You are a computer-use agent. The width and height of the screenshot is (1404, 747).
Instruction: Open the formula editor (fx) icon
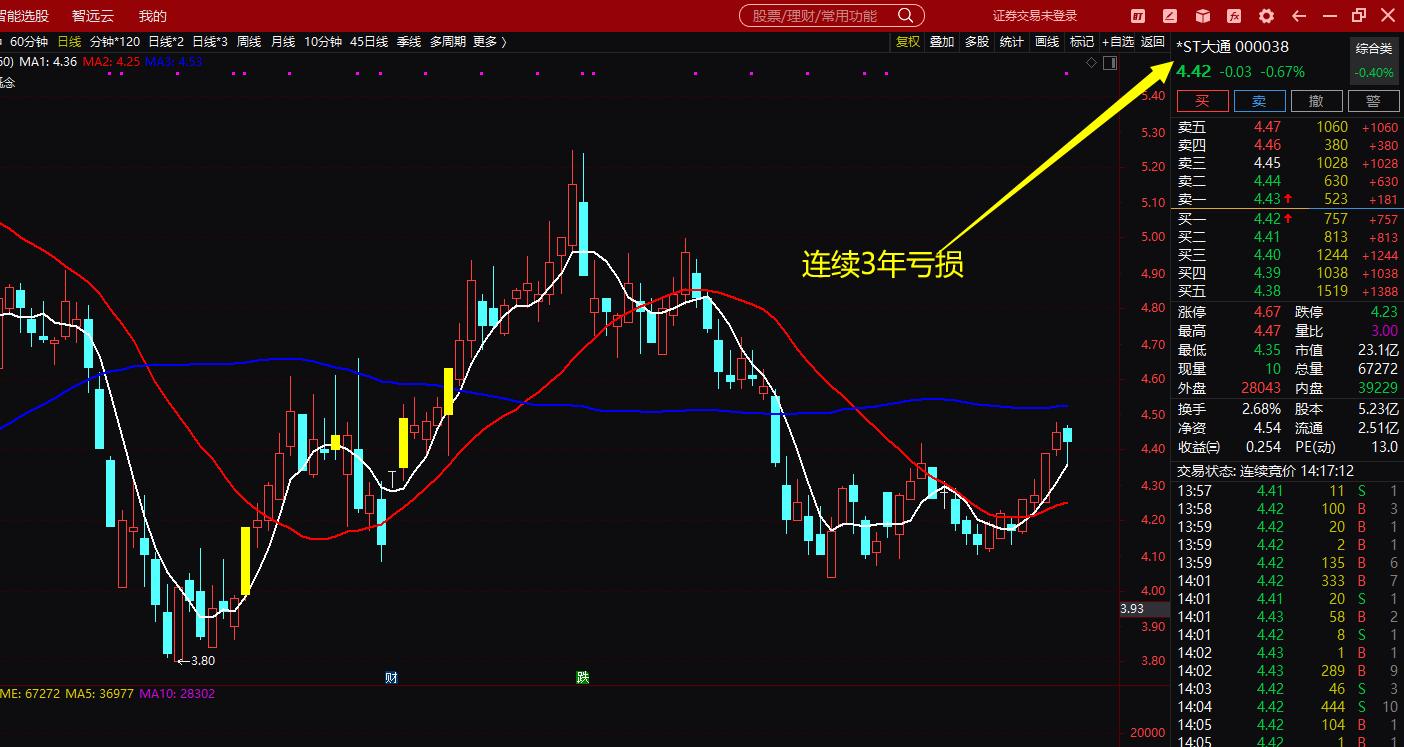pyautogui.click(x=1234, y=16)
